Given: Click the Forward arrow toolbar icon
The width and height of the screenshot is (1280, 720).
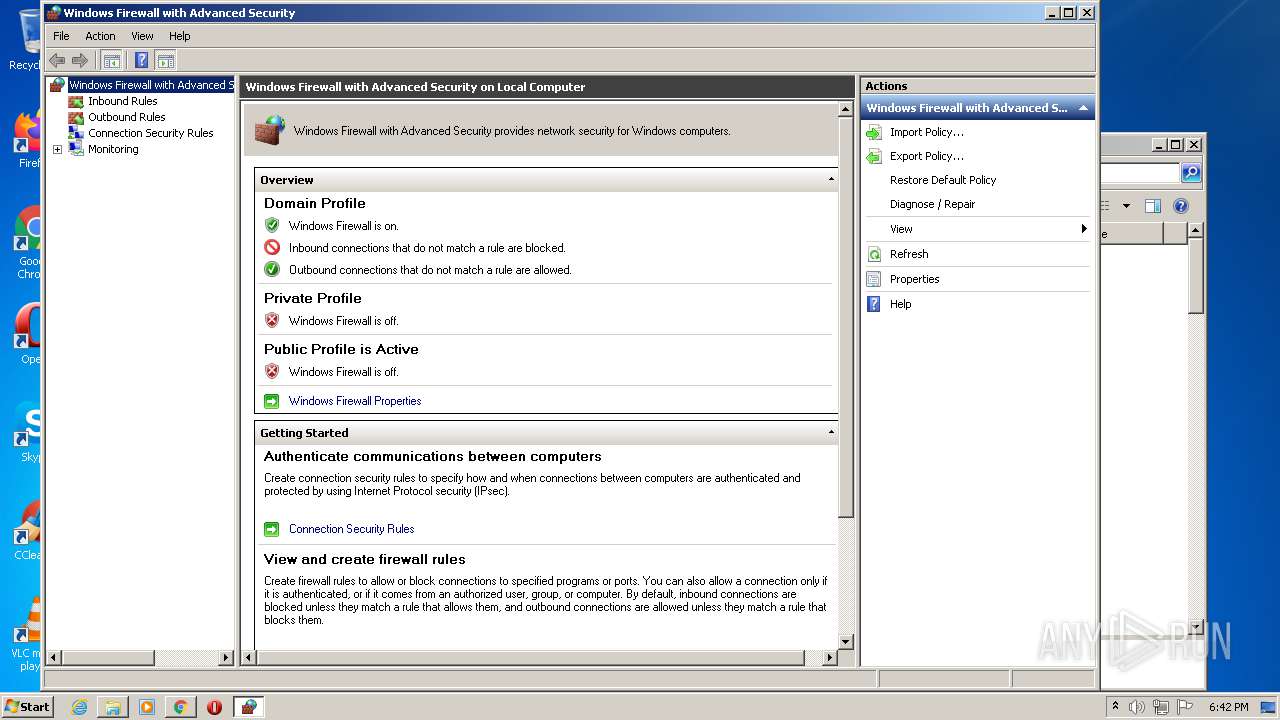Looking at the screenshot, I should (80, 60).
